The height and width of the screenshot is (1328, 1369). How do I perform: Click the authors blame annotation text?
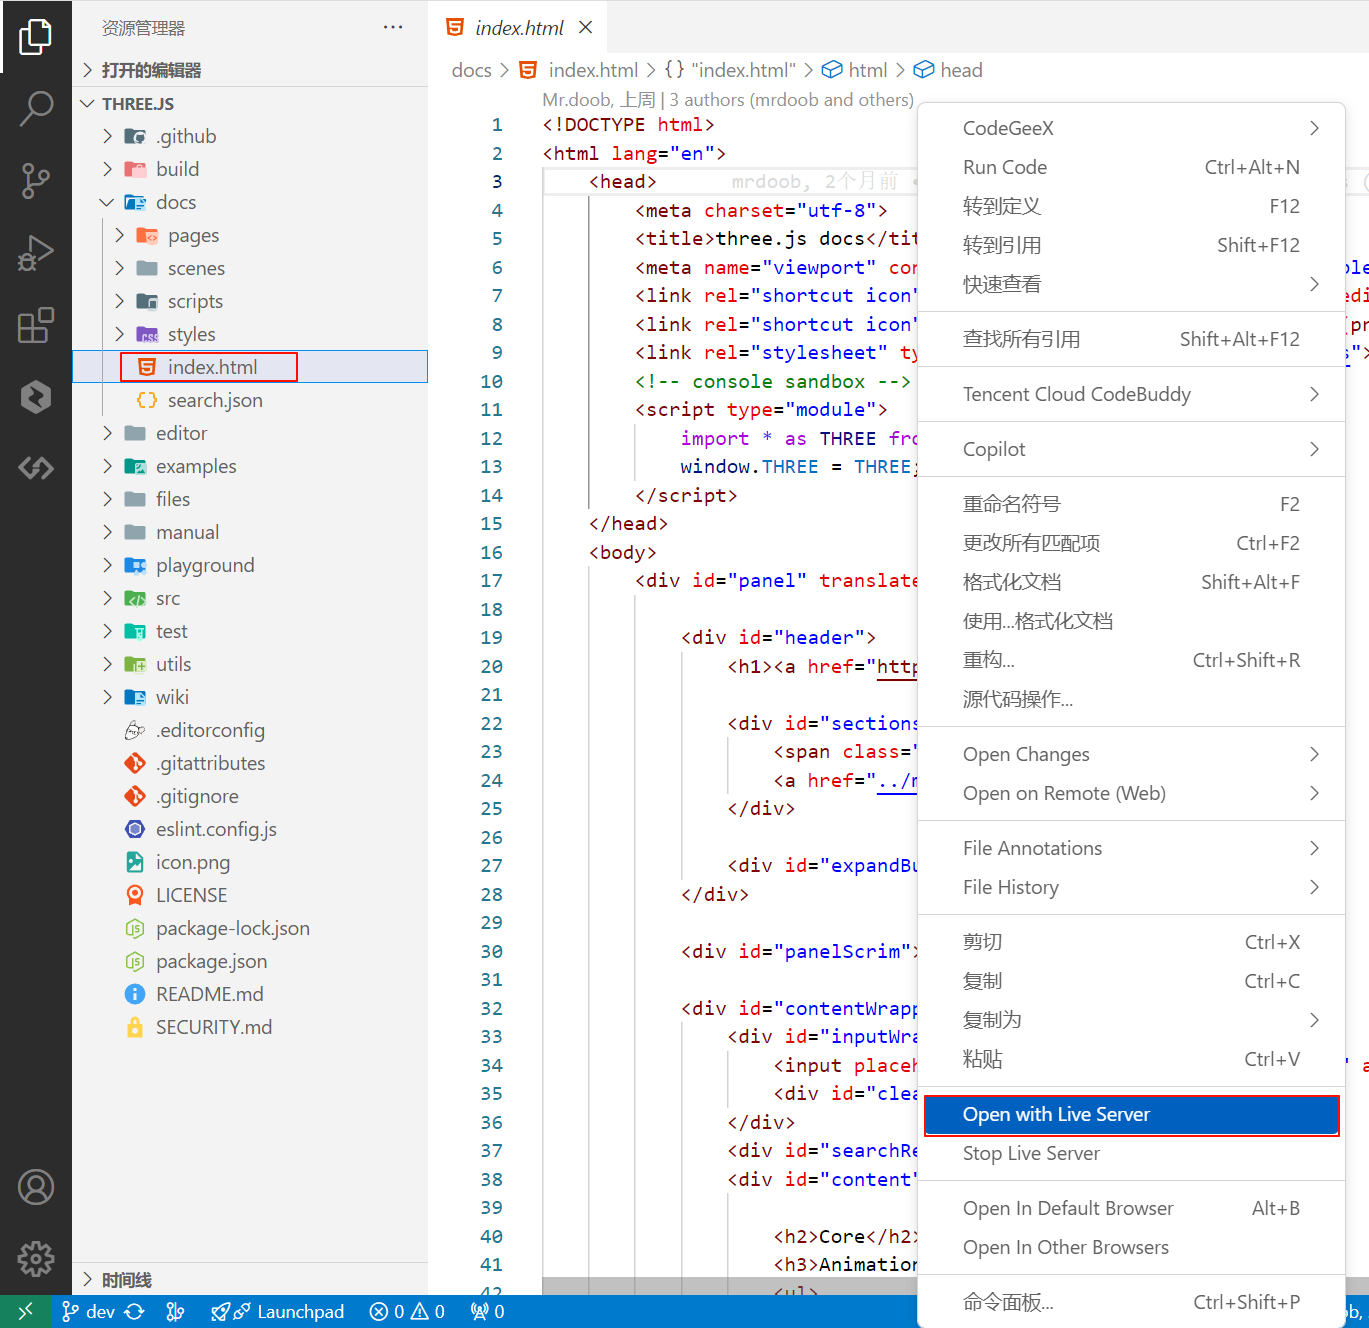(728, 99)
